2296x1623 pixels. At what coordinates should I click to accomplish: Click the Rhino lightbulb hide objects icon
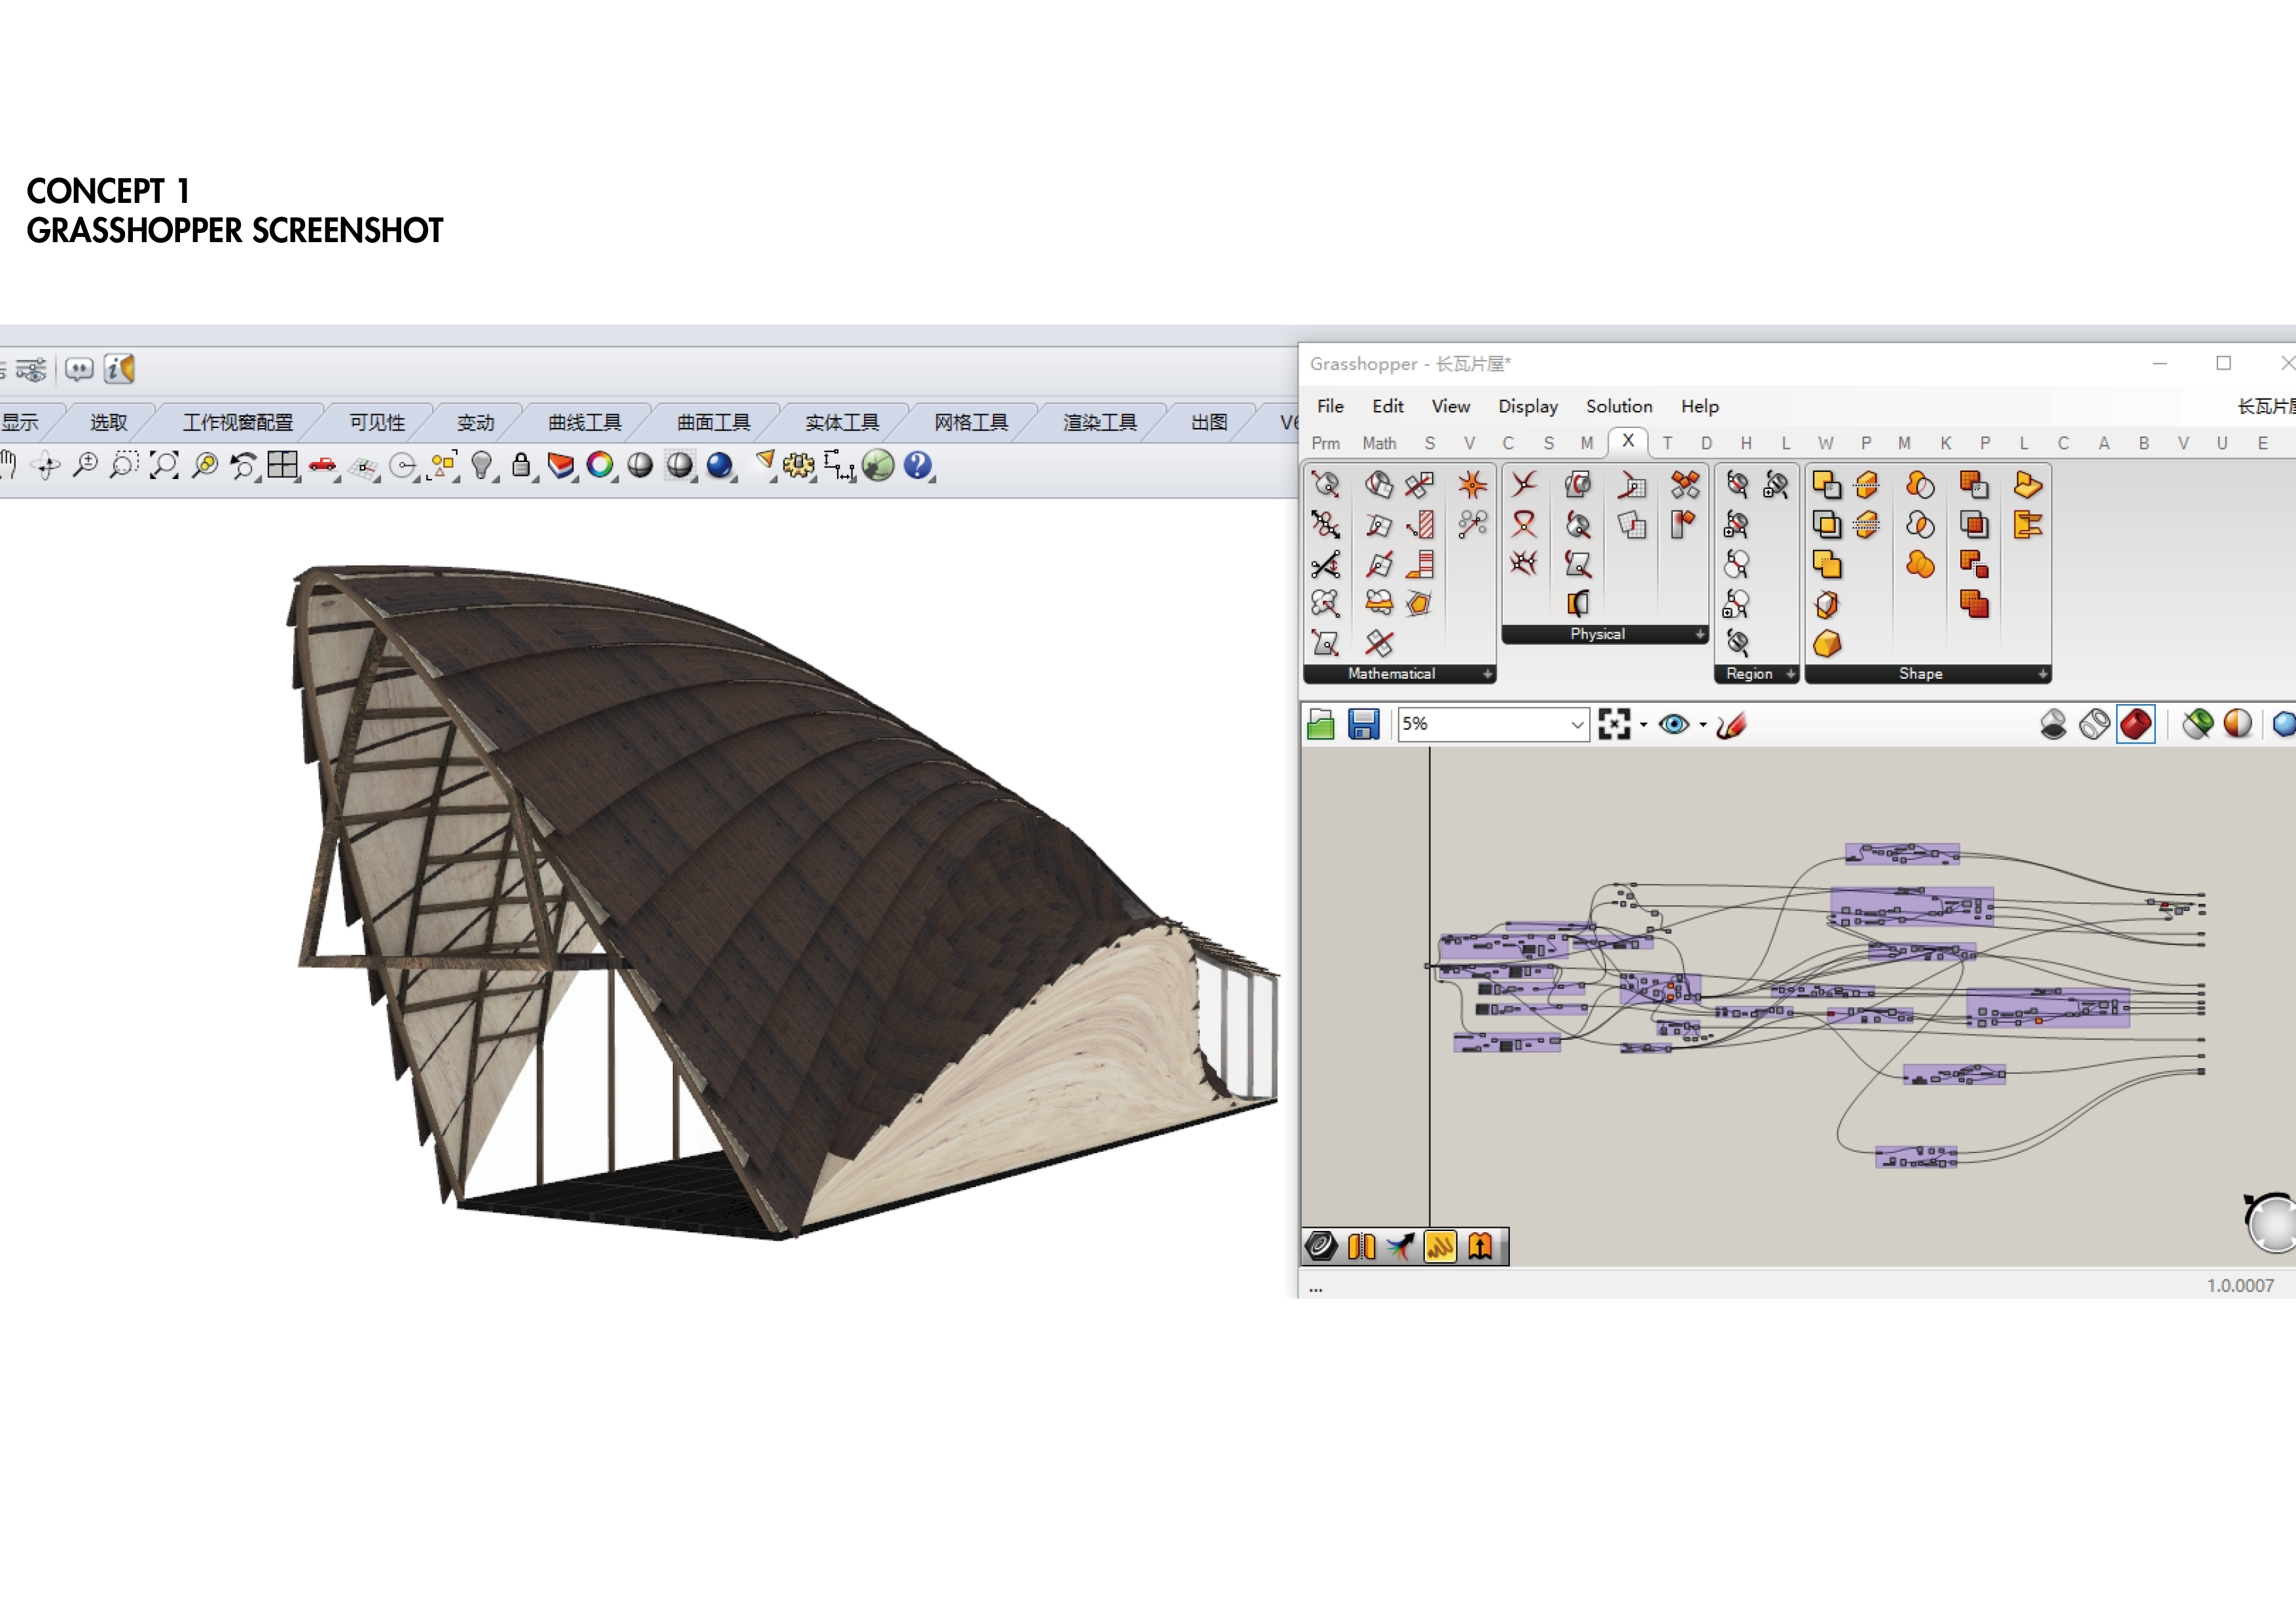pos(481,465)
